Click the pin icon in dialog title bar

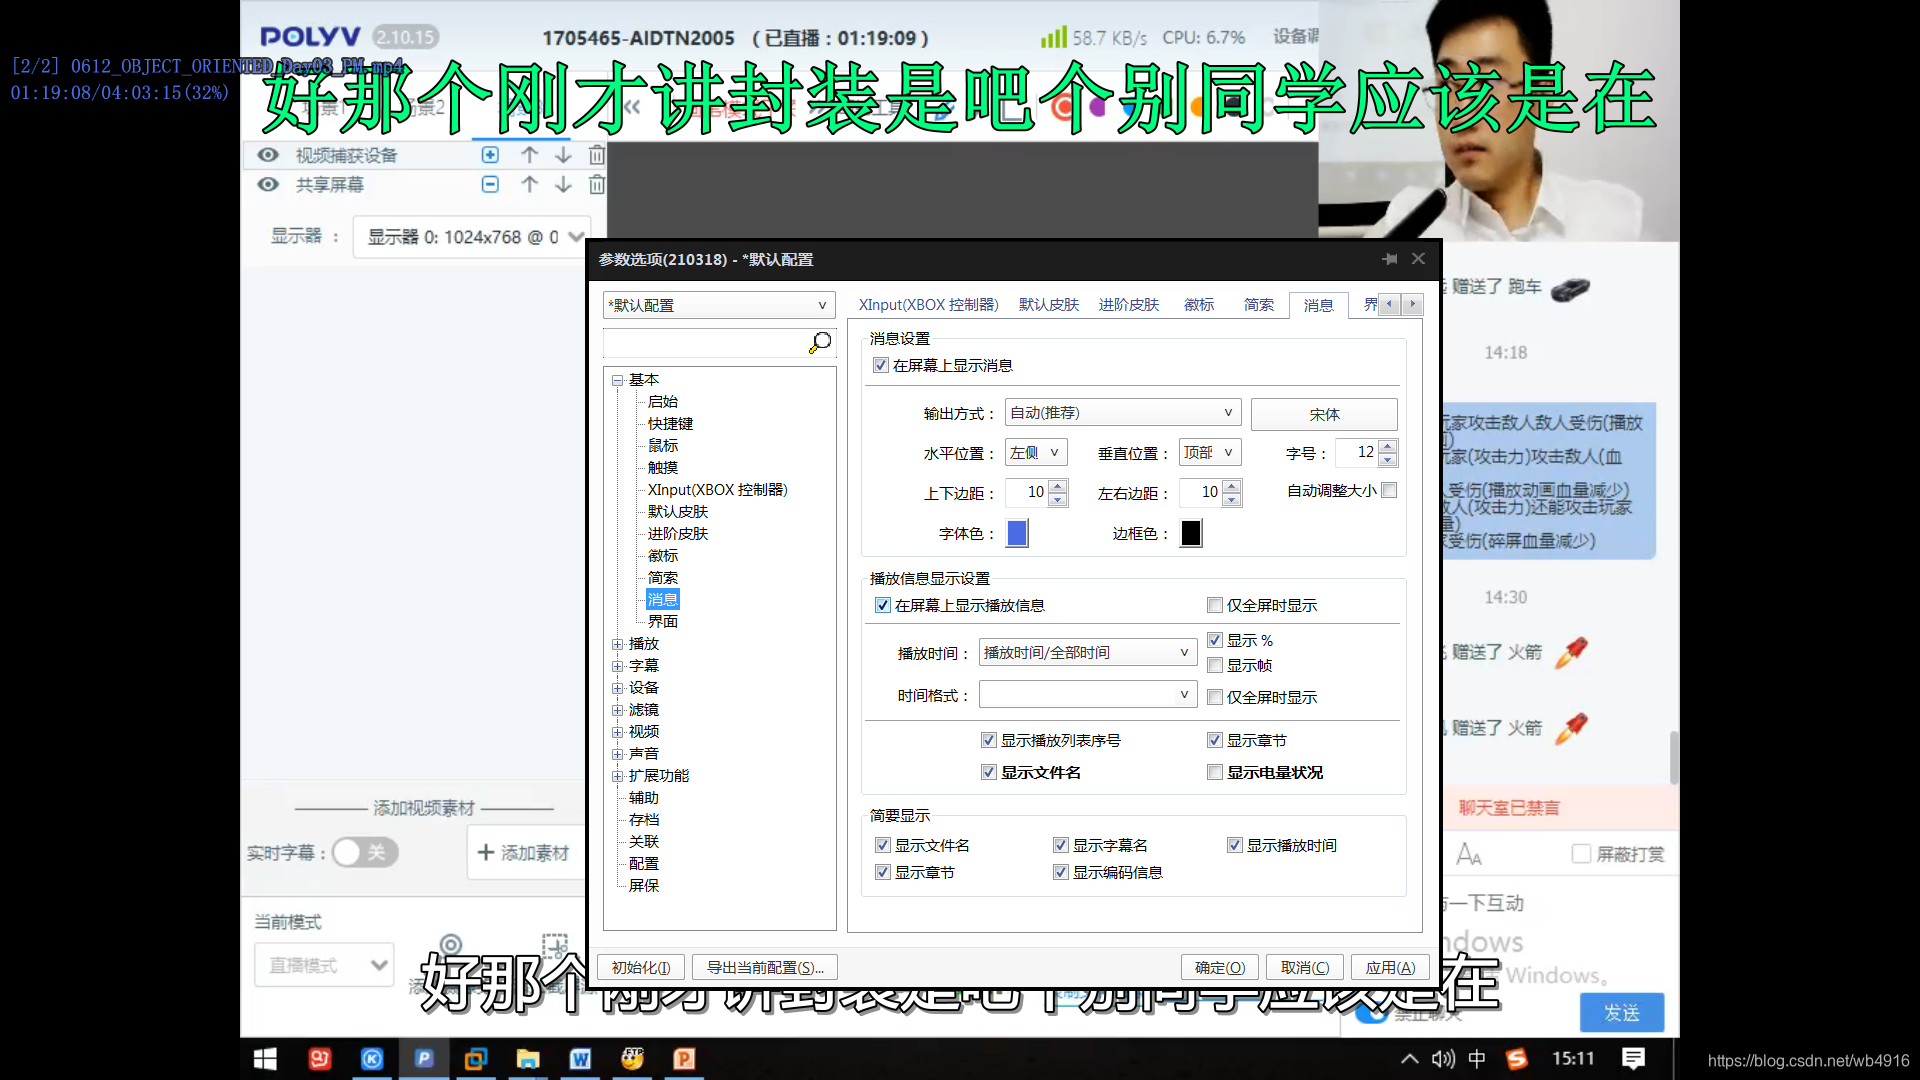(1389, 259)
